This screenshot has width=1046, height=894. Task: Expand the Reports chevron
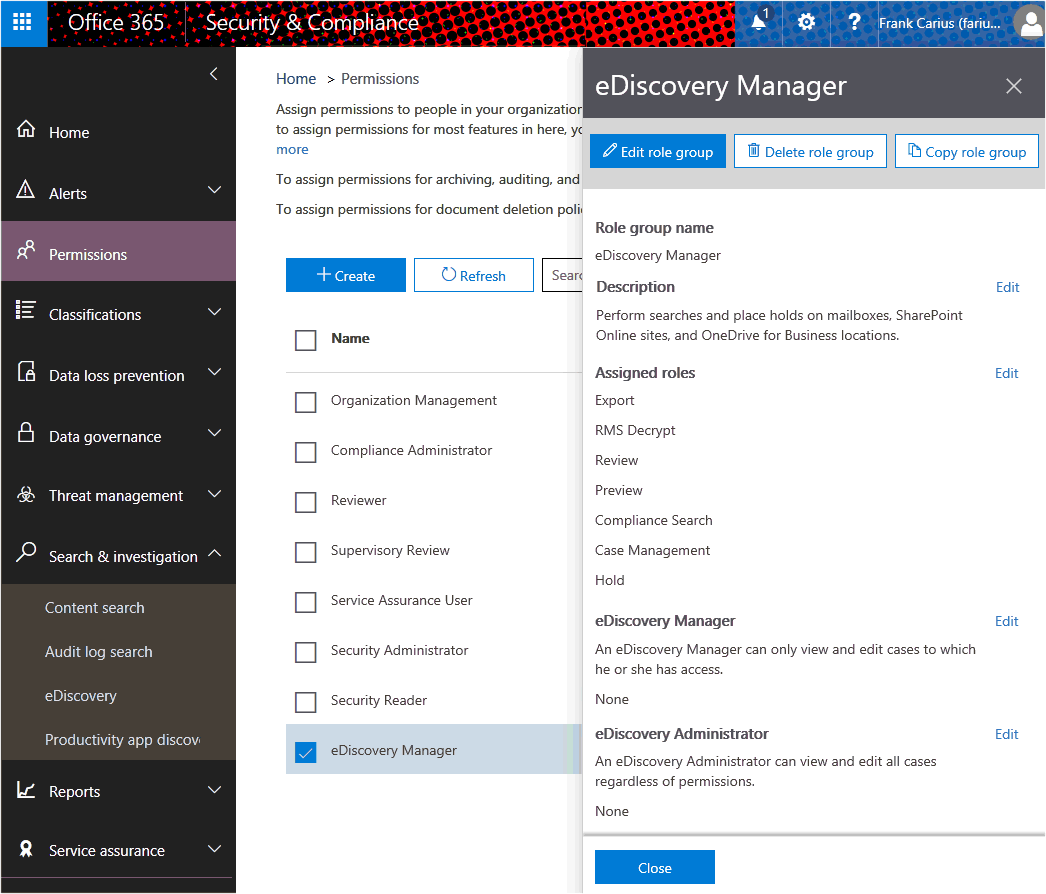(214, 790)
